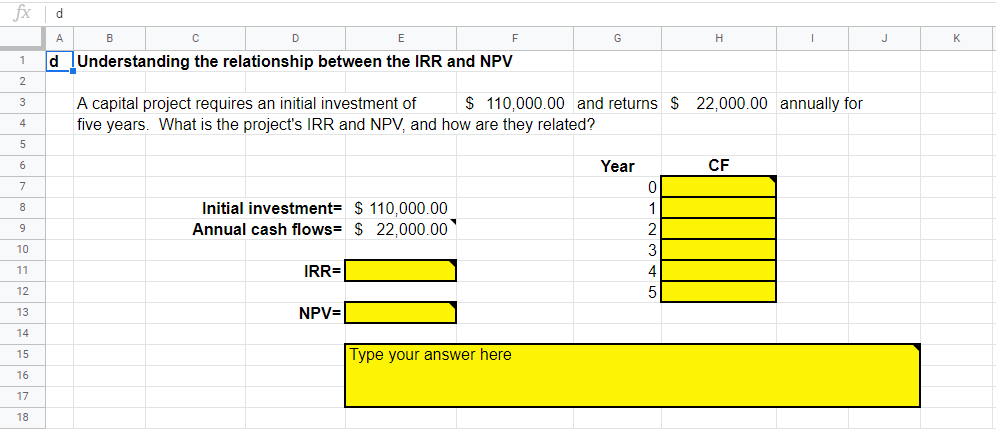Viewport: 996px width, 429px height.
Task: Select row 5 header
Action: click(23, 144)
